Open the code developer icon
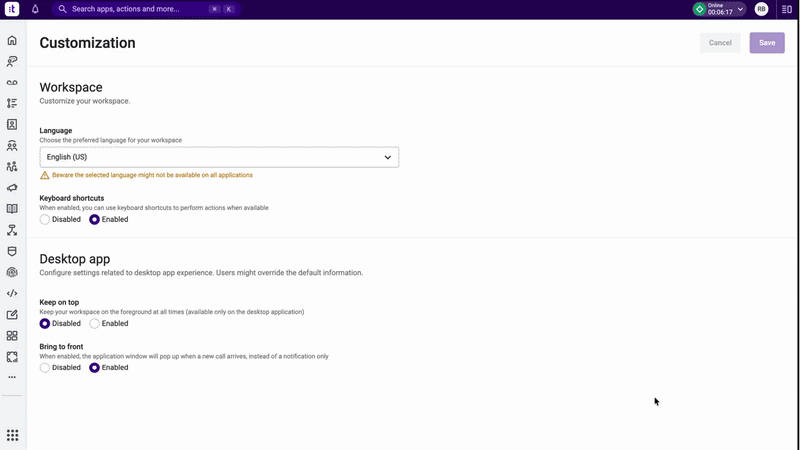The height and width of the screenshot is (450, 800). 12,293
